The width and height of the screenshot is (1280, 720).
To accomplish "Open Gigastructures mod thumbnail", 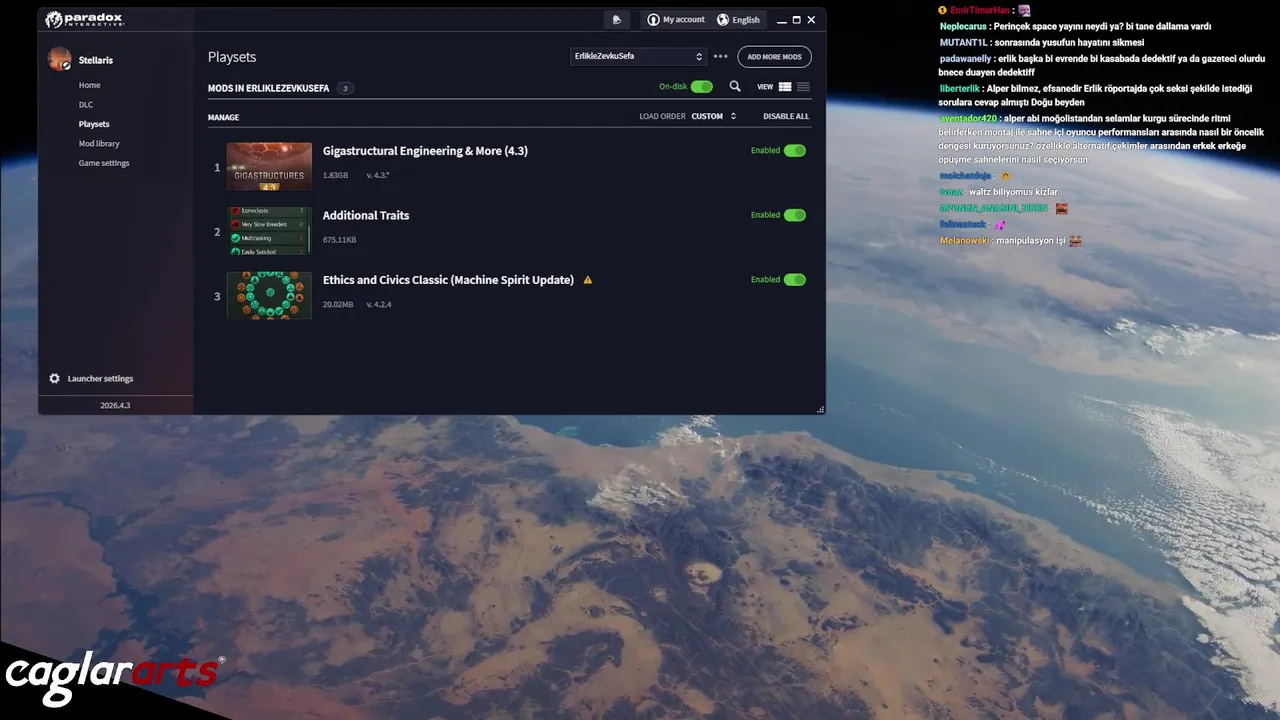I will [x=269, y=166].
